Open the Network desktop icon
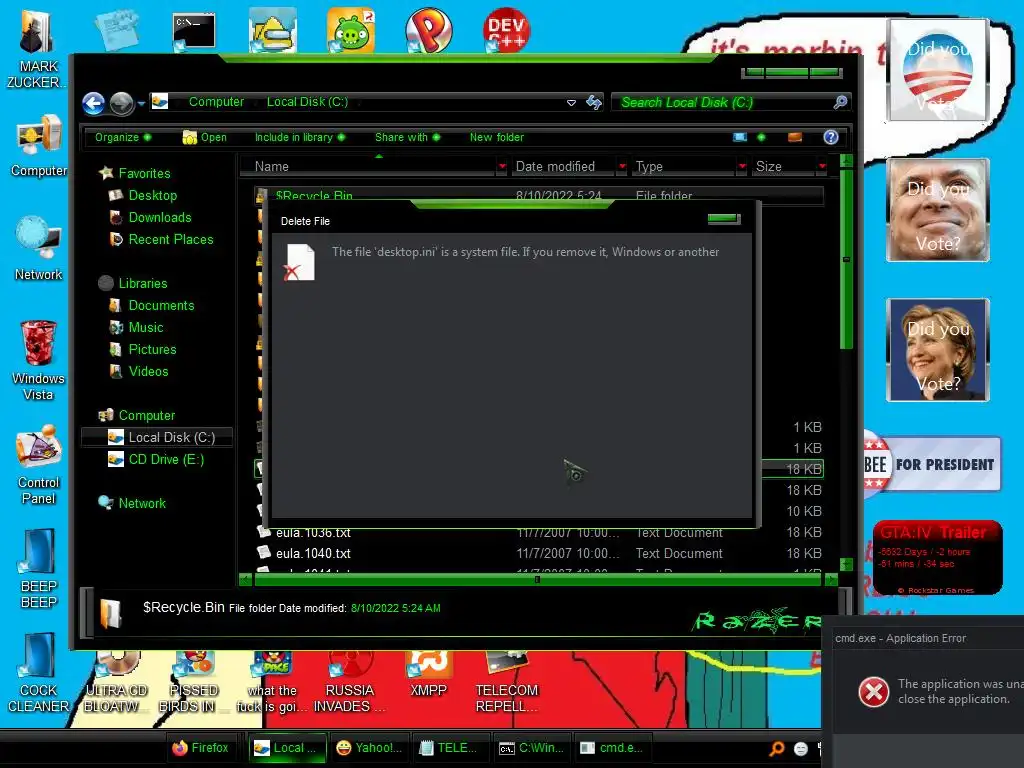 point(39,248)
